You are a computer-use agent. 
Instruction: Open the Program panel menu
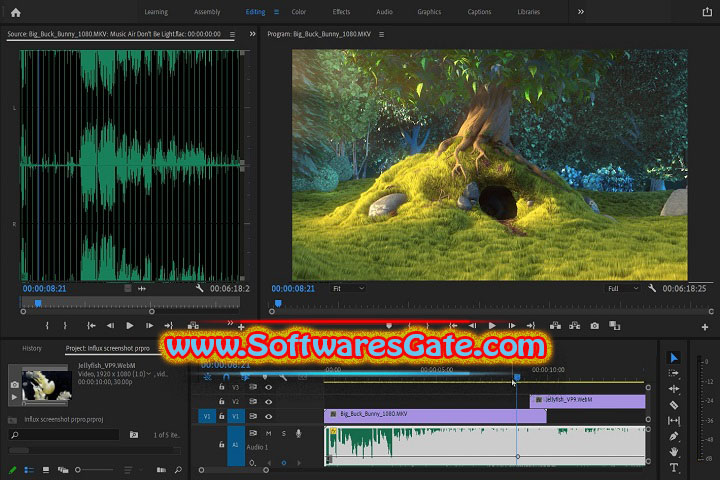coord(382,34)
